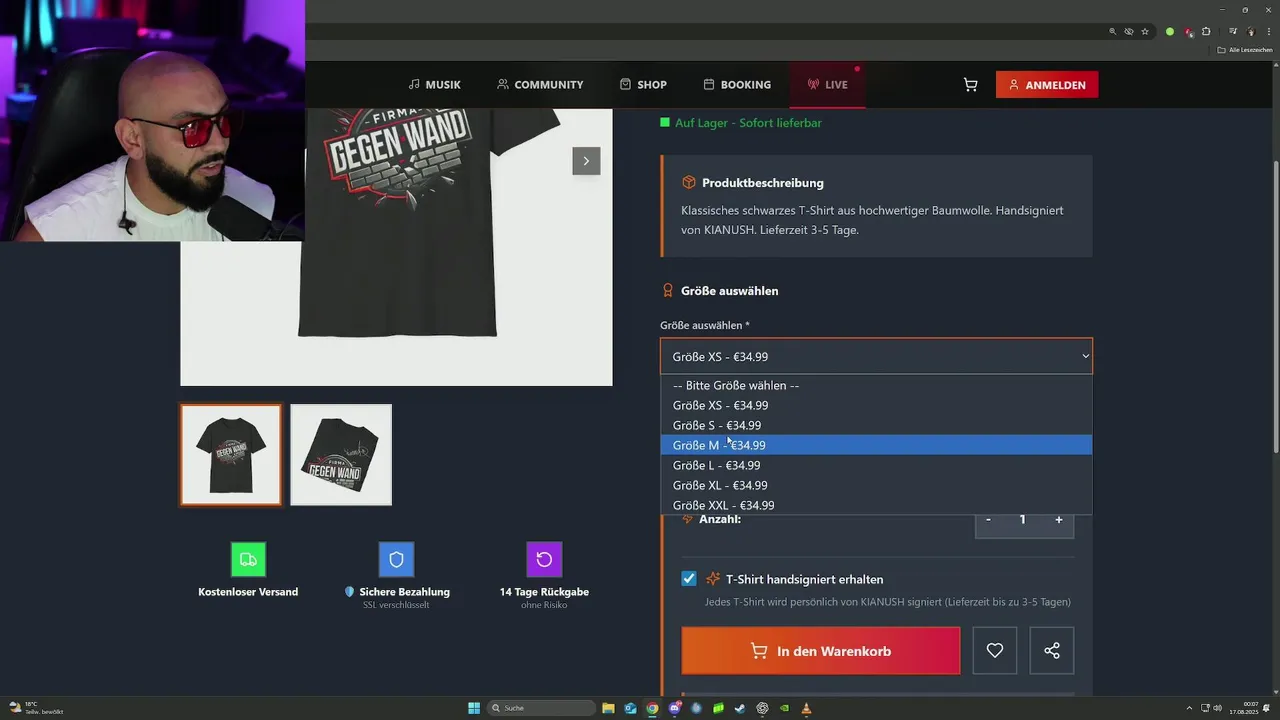Image resolution: width=1280 pixels, height=720 pixels.
Task: Open the Chrome profile avatar
Action: click(1250, 32)
